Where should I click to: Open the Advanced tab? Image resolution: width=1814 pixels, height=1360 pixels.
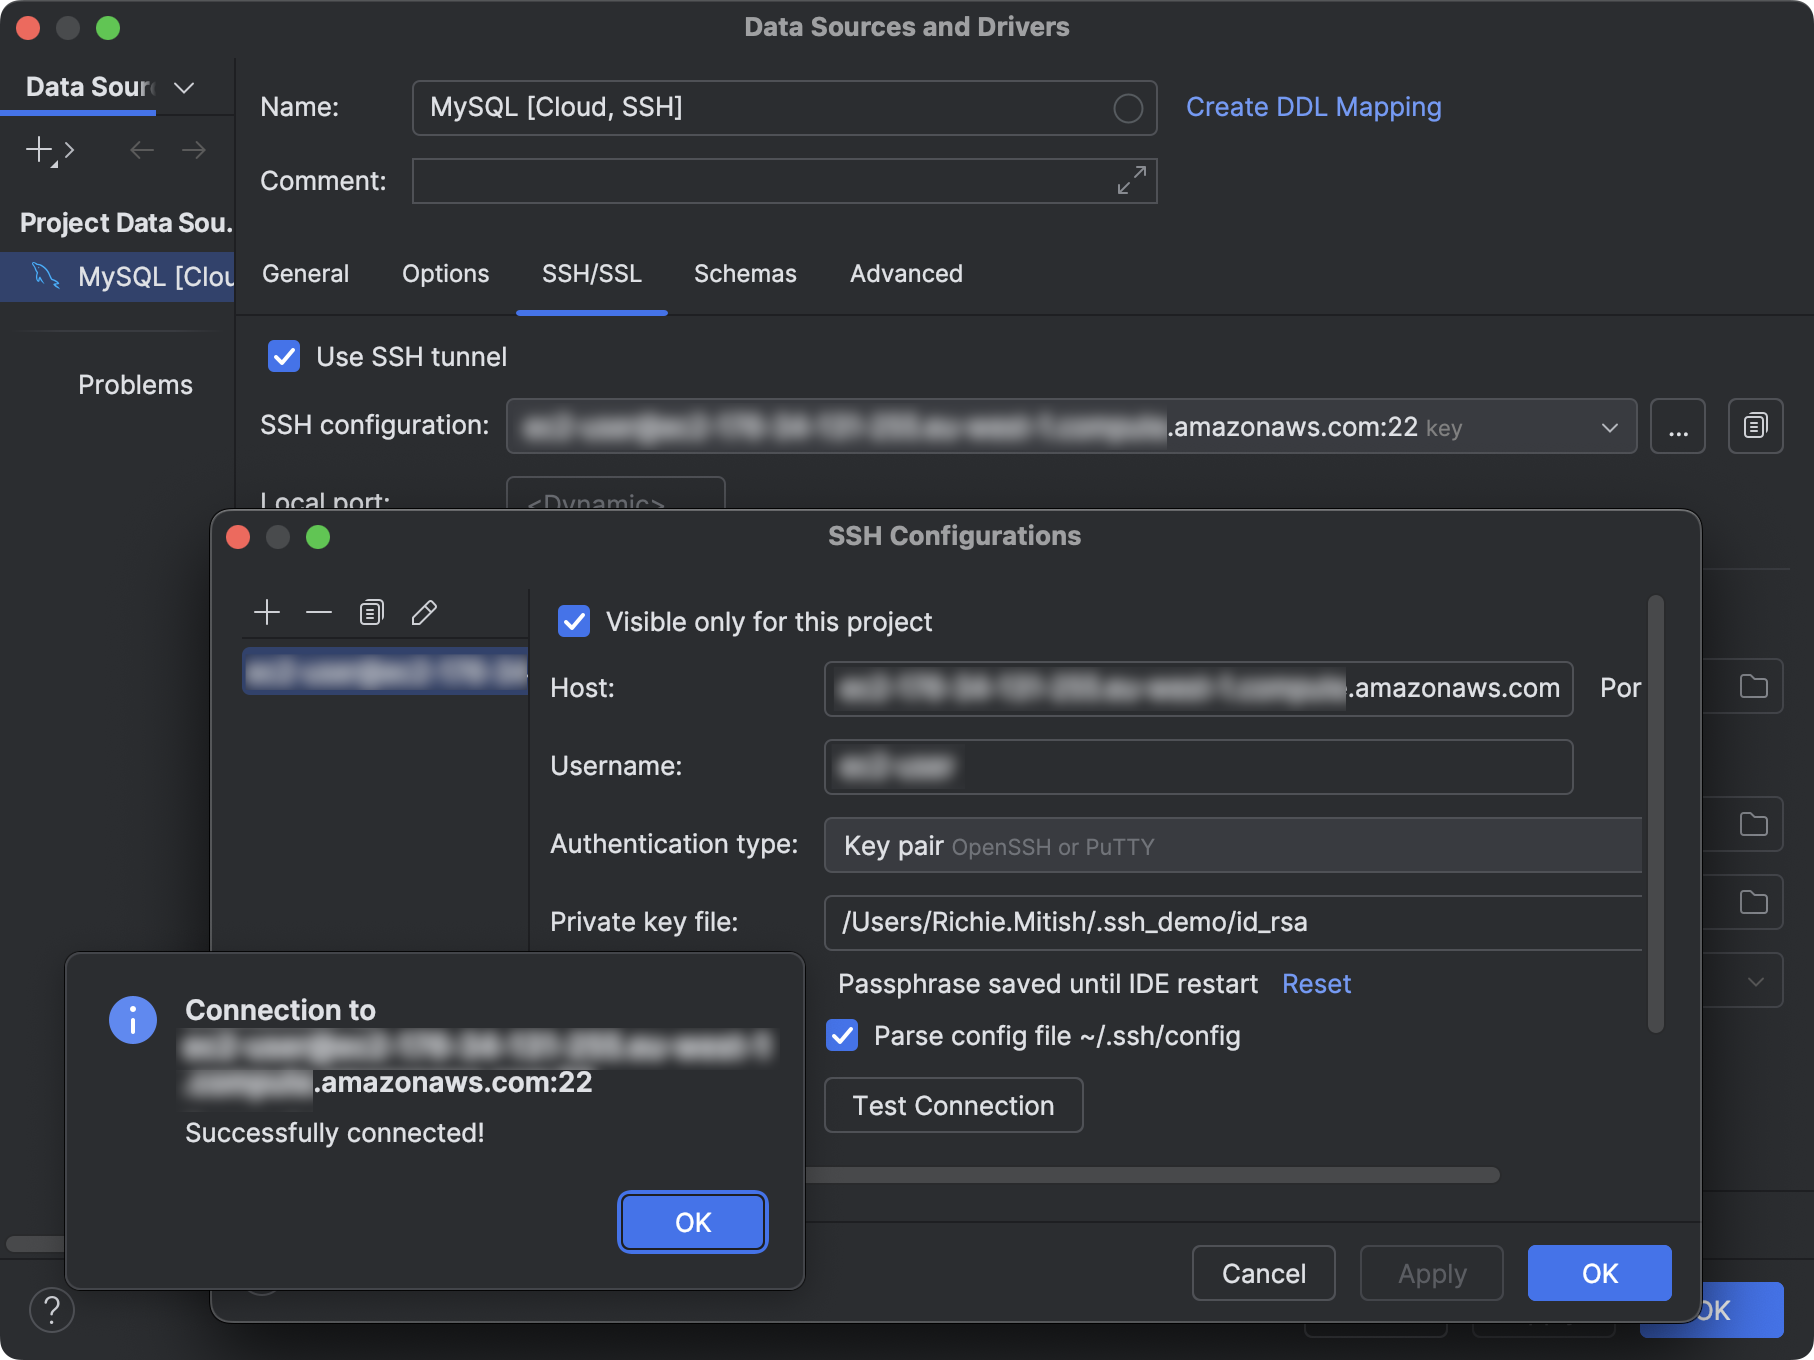pos(905,273)
